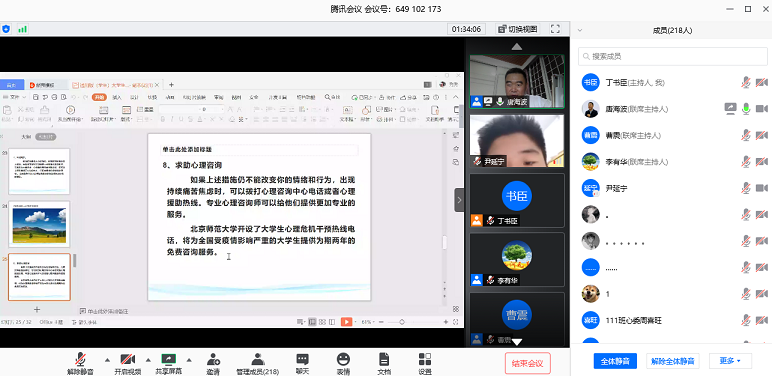Click 丁书臣's blue avatar in member list

(590, 82)
